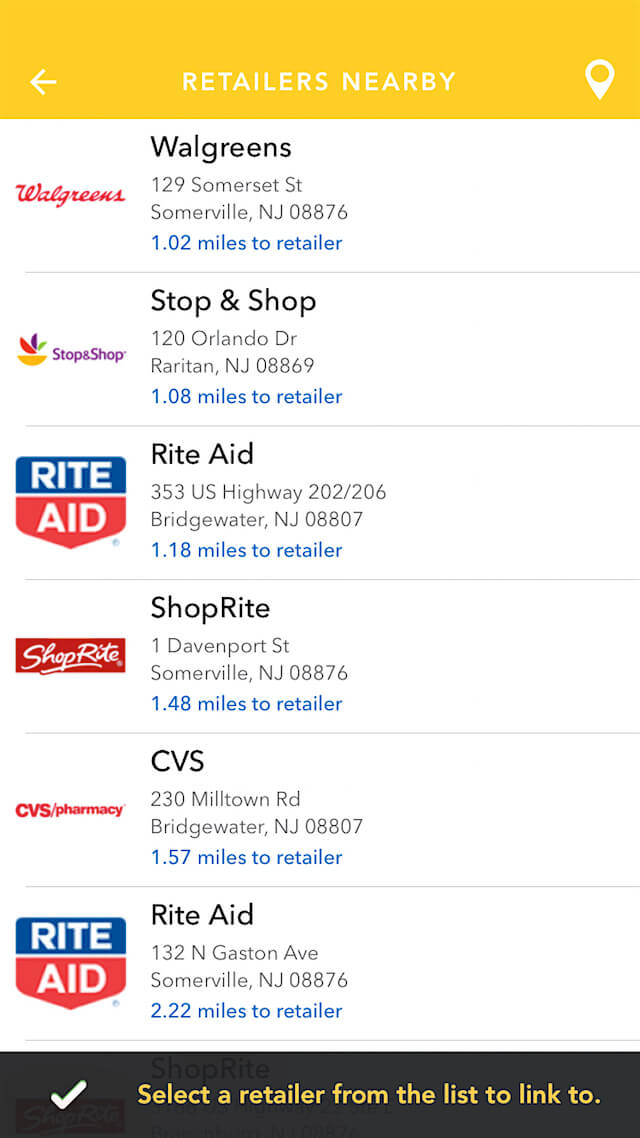This screenshot has height=1138, width=640.
Task: Tap the back arrow icon
Action: click(x=43, y=81)
